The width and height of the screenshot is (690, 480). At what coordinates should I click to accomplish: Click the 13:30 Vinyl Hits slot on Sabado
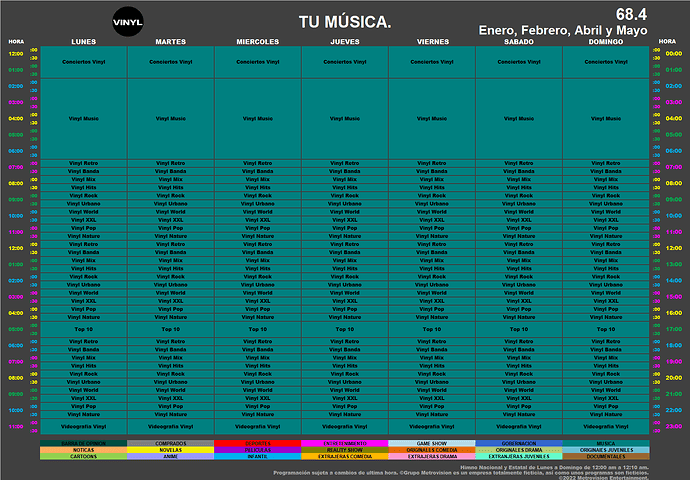(519, 268)
